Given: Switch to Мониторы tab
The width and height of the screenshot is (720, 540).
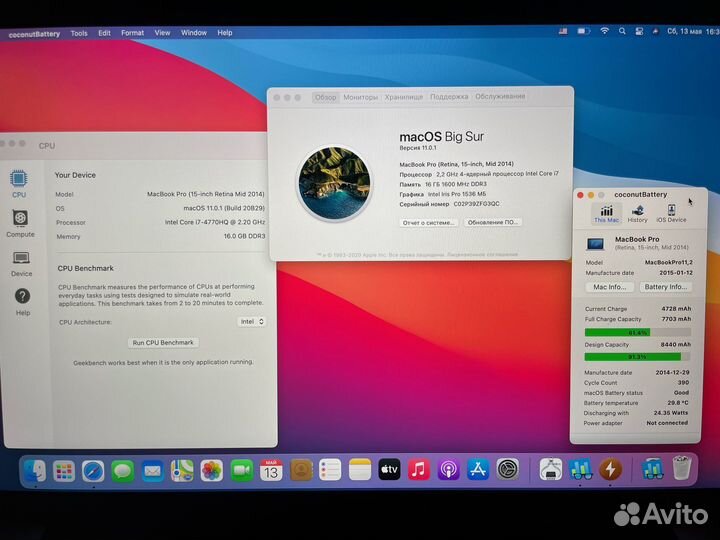Looking at the screenshot, I should pyautogui.click(x=360, y=97).
